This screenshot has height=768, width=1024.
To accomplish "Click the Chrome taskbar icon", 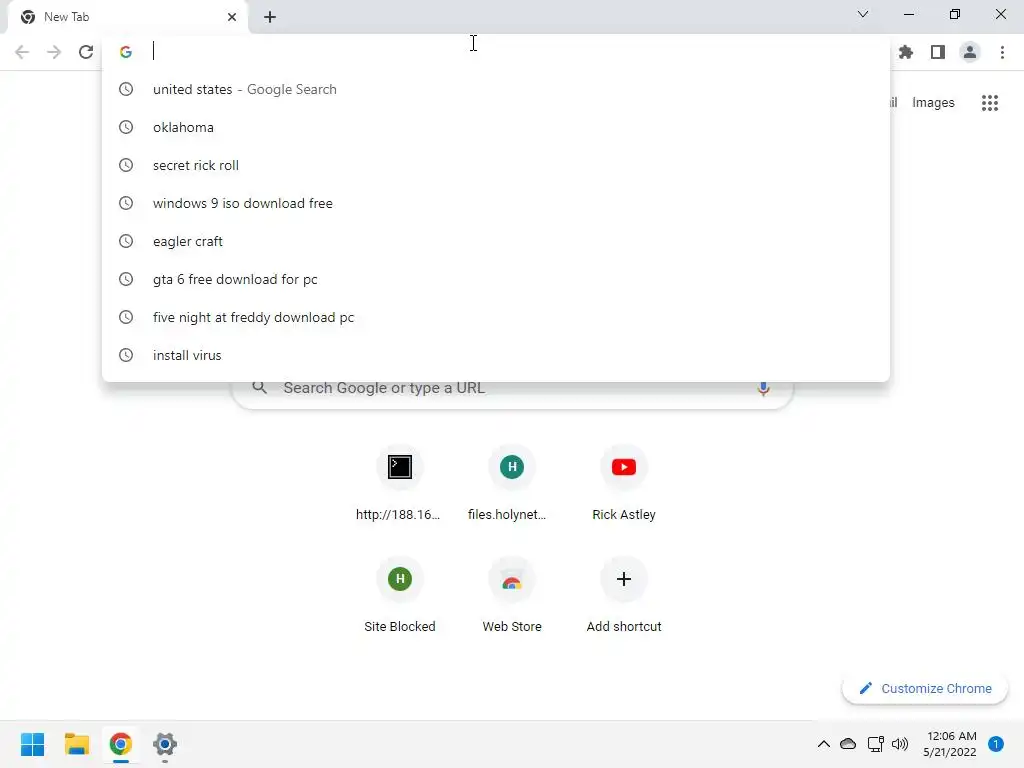I will (120, 744).
